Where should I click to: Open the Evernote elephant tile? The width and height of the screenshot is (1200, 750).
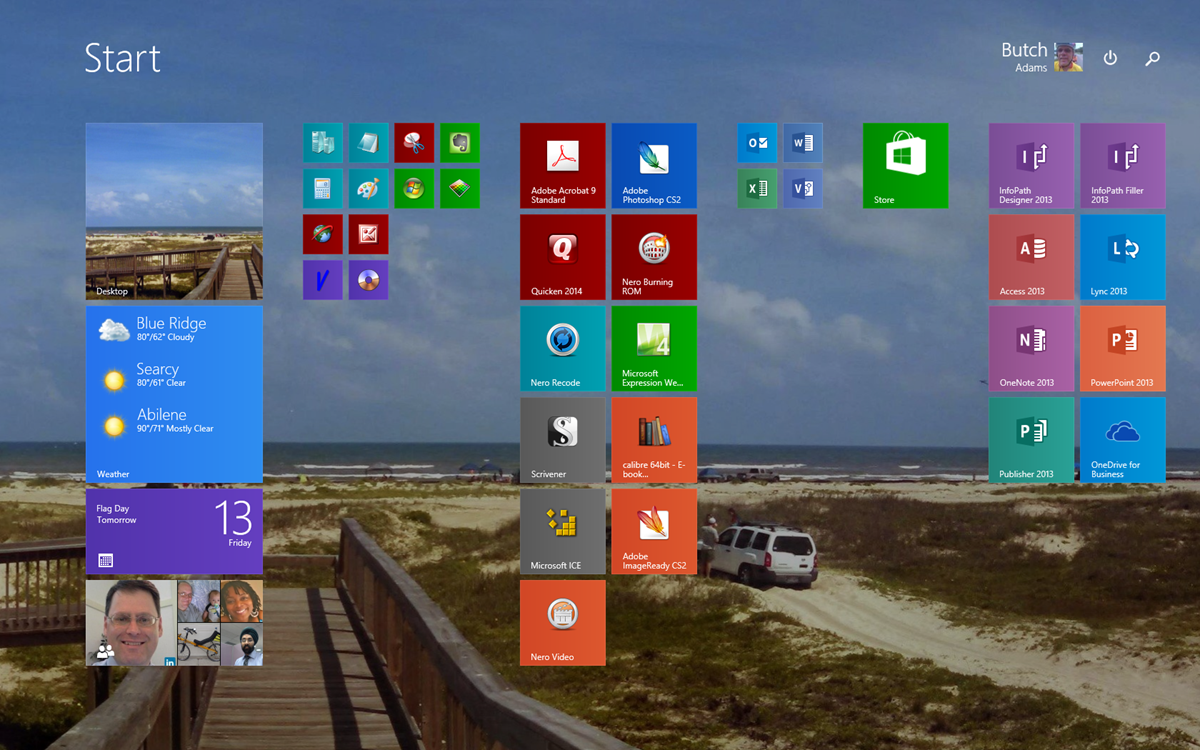(x=460, y=143)
